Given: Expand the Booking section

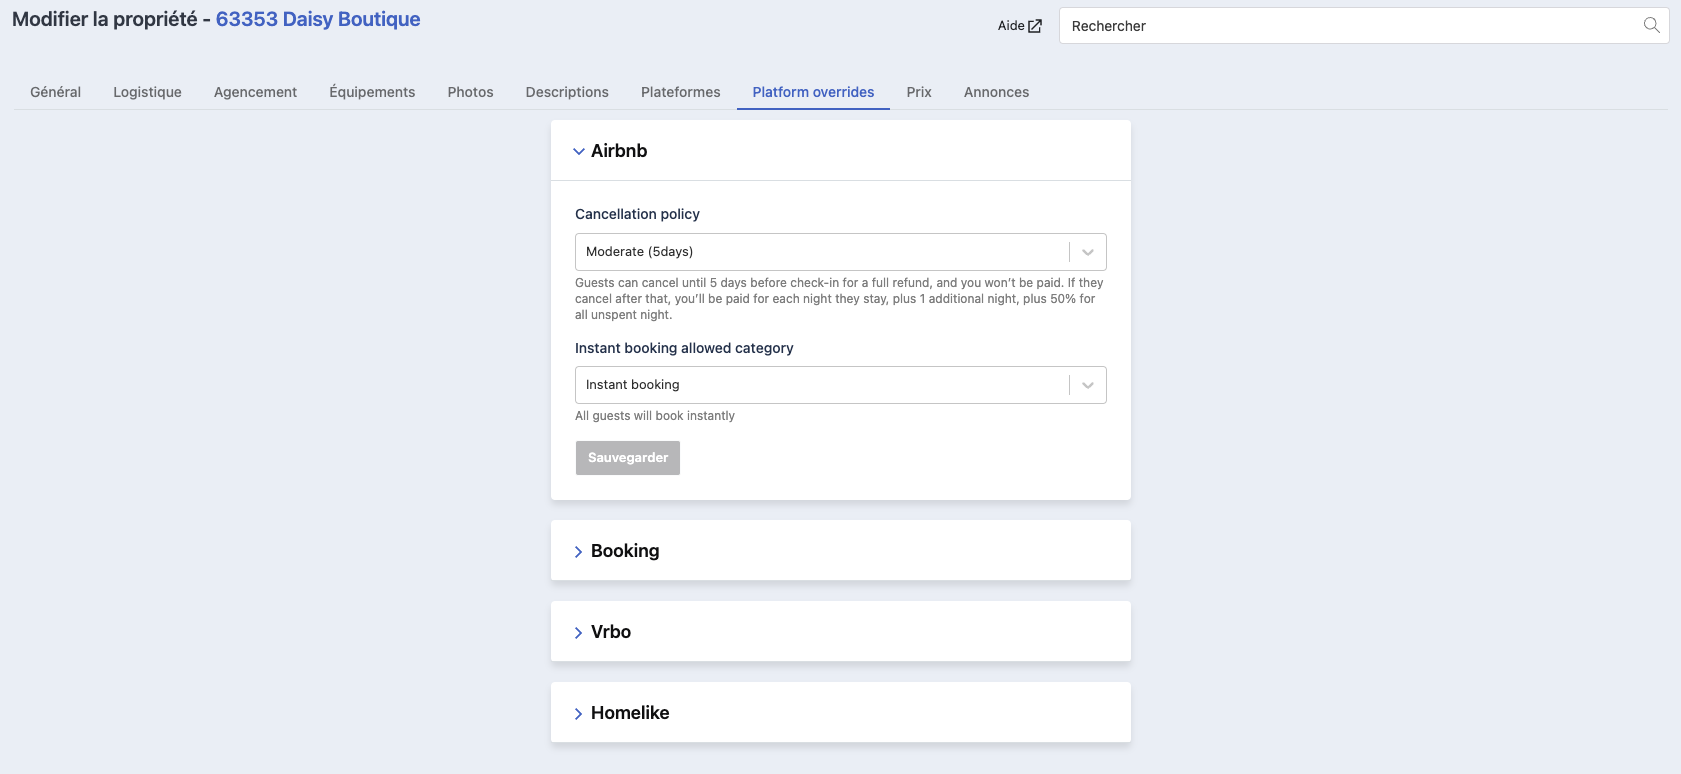Looking at the screenshot, I should (x=840, y=550).
